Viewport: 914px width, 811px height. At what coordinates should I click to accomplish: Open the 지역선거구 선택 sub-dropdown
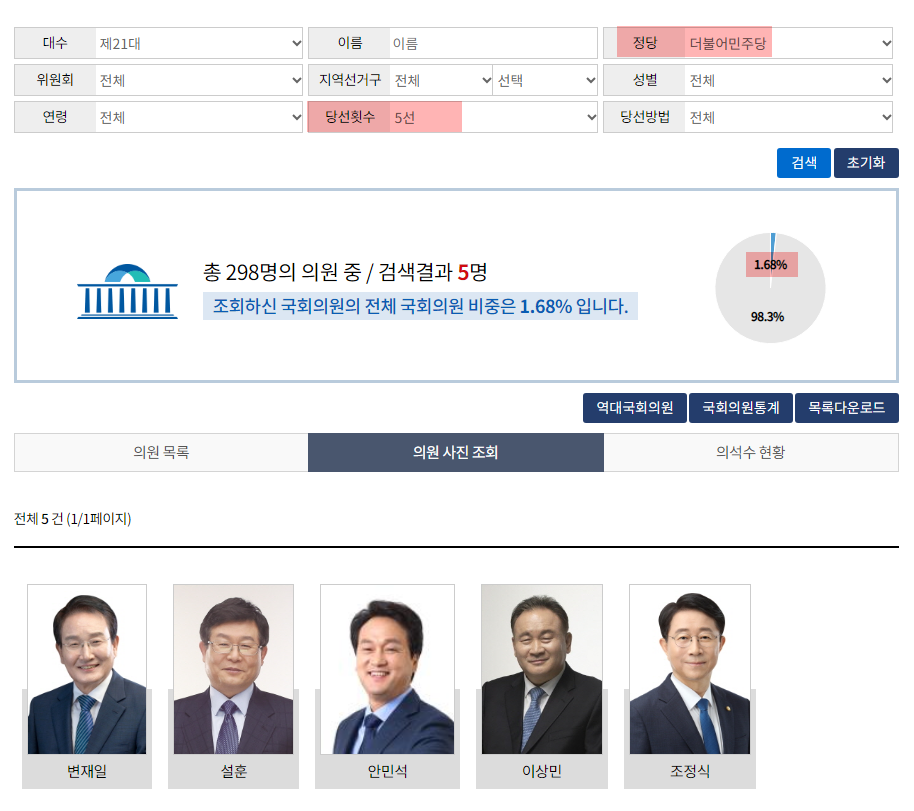[545, 80]
